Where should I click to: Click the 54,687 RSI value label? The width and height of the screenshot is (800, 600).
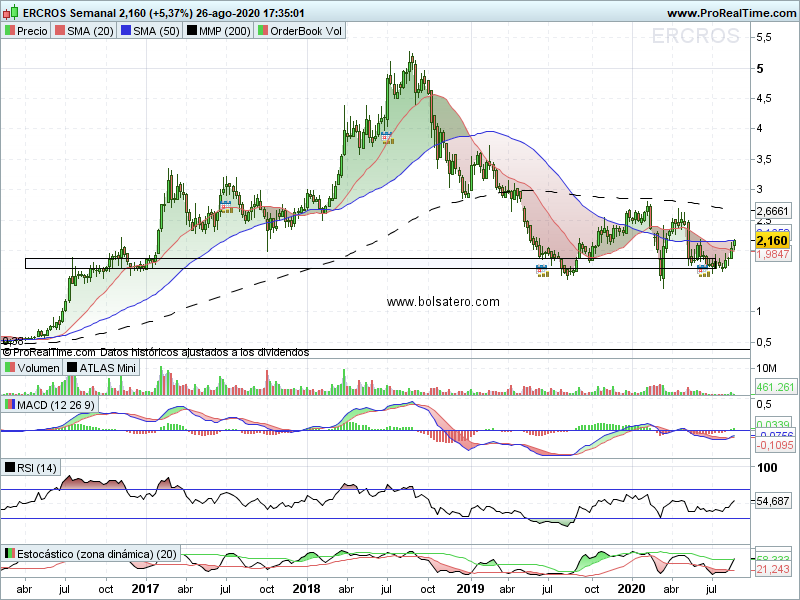click(772, 501)
